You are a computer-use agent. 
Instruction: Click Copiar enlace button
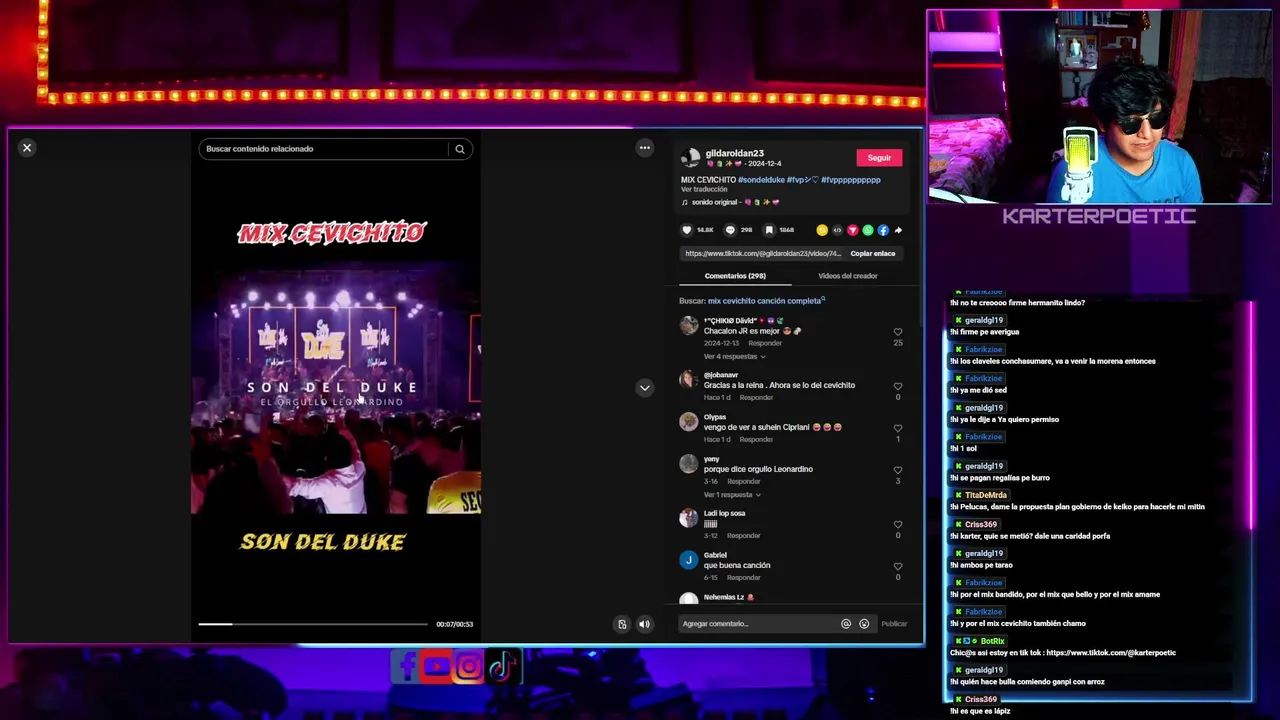[x=873, y=254]
